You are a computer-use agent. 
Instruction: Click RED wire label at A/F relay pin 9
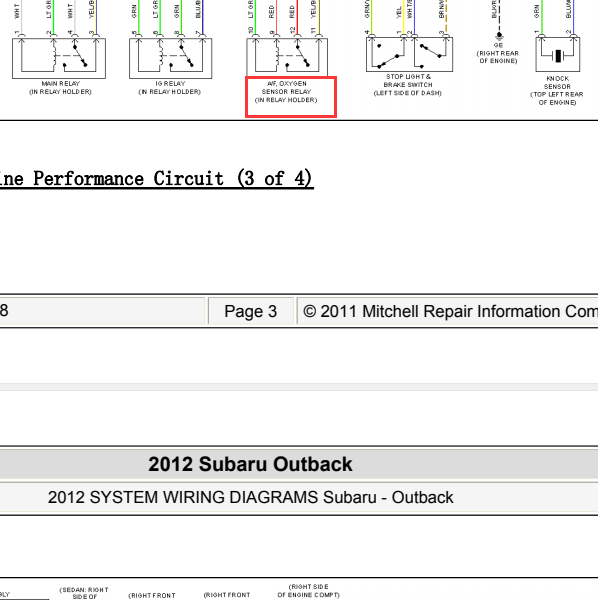pos(272,12)
